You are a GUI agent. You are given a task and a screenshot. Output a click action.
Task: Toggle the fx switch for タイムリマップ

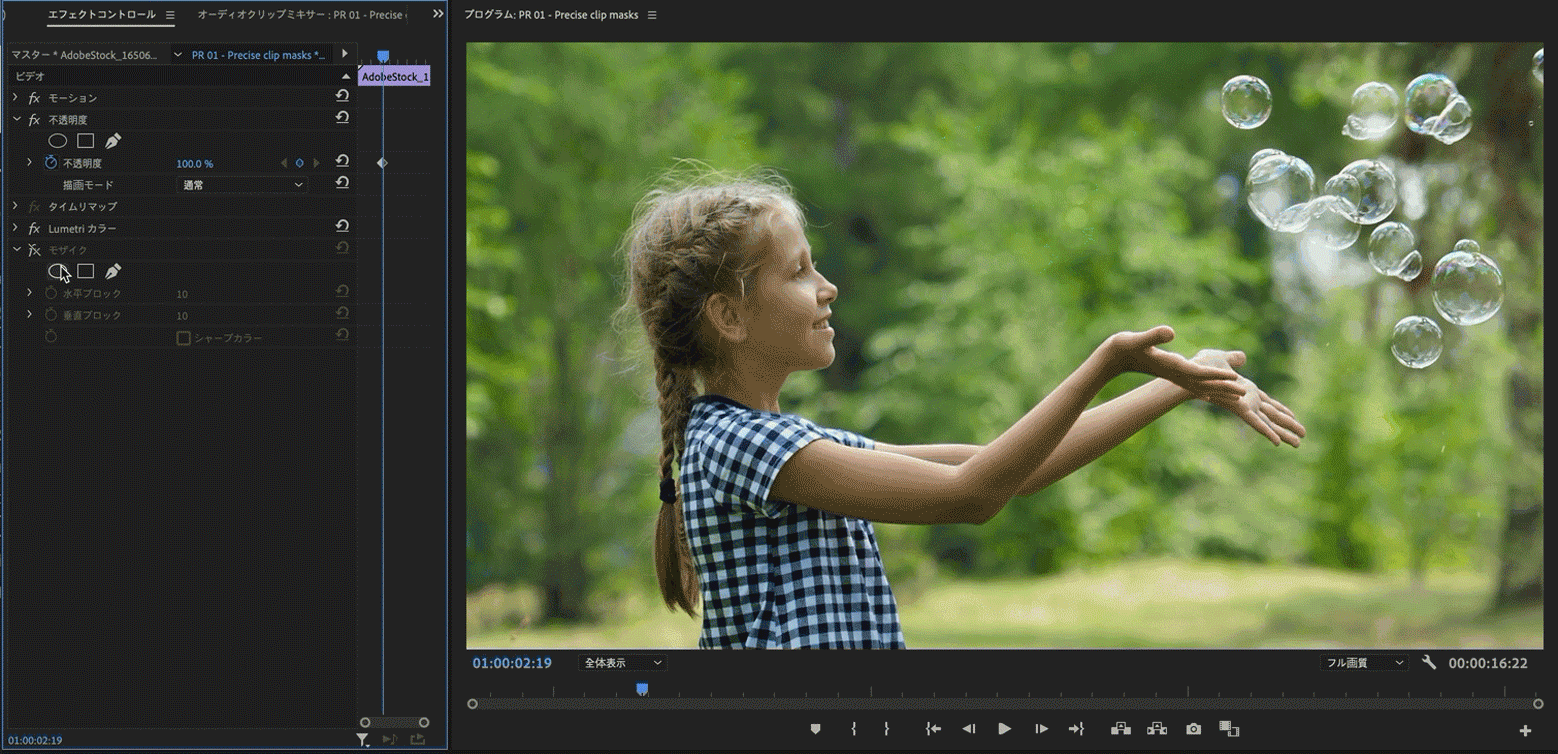point(34,207)
